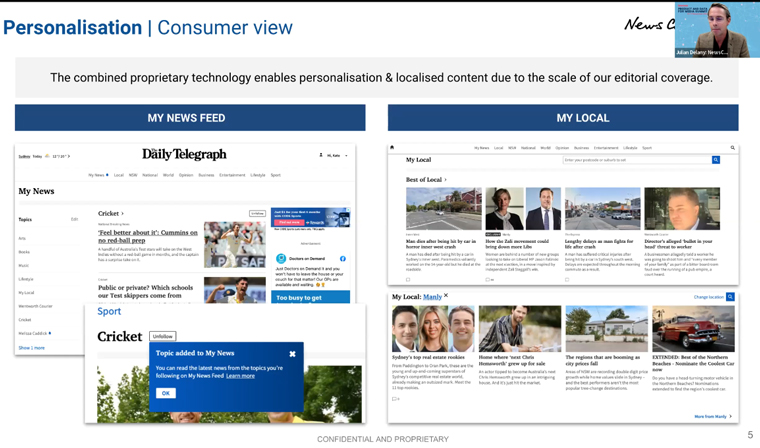This screenshot has height=448, width=760.
Task: Select Business tab in Daily Telegraph nav
Action: (206, 175)
